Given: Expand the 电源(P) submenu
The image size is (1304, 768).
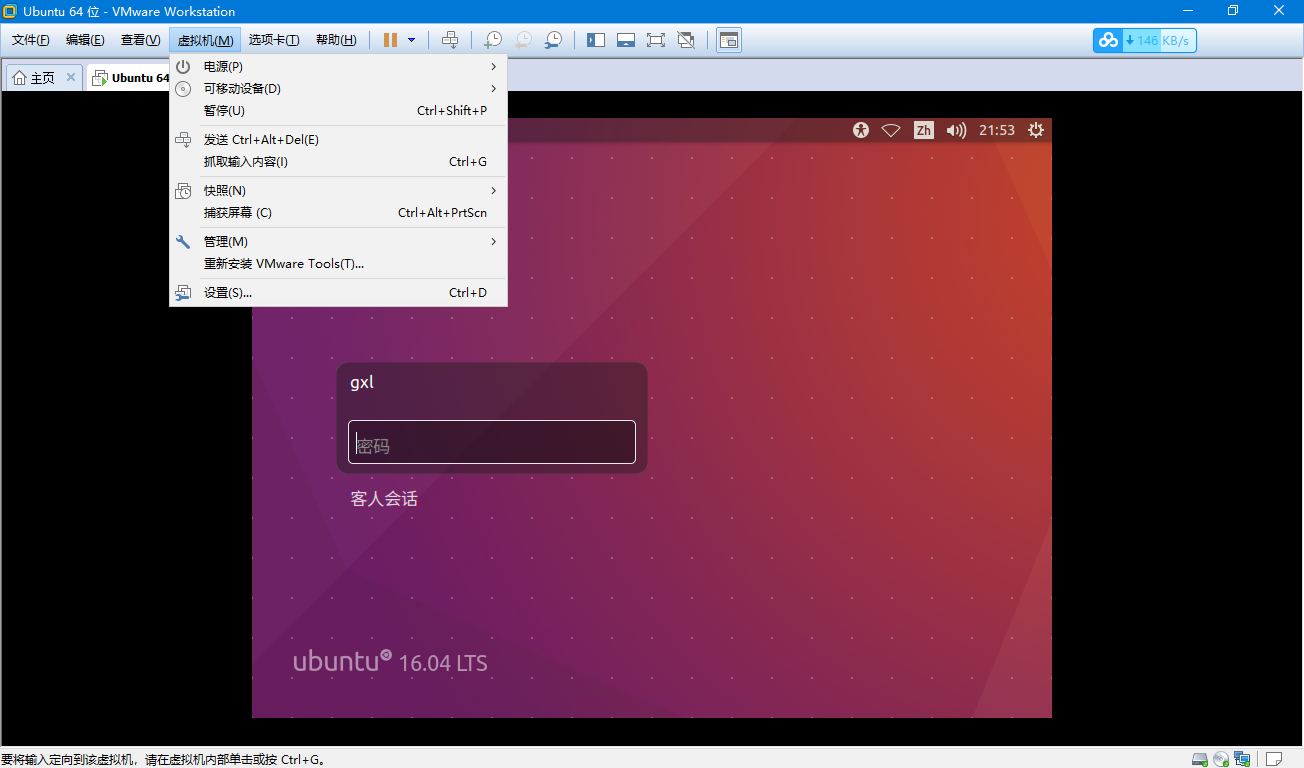Looking at the screenshot, I should pos(338,66).
